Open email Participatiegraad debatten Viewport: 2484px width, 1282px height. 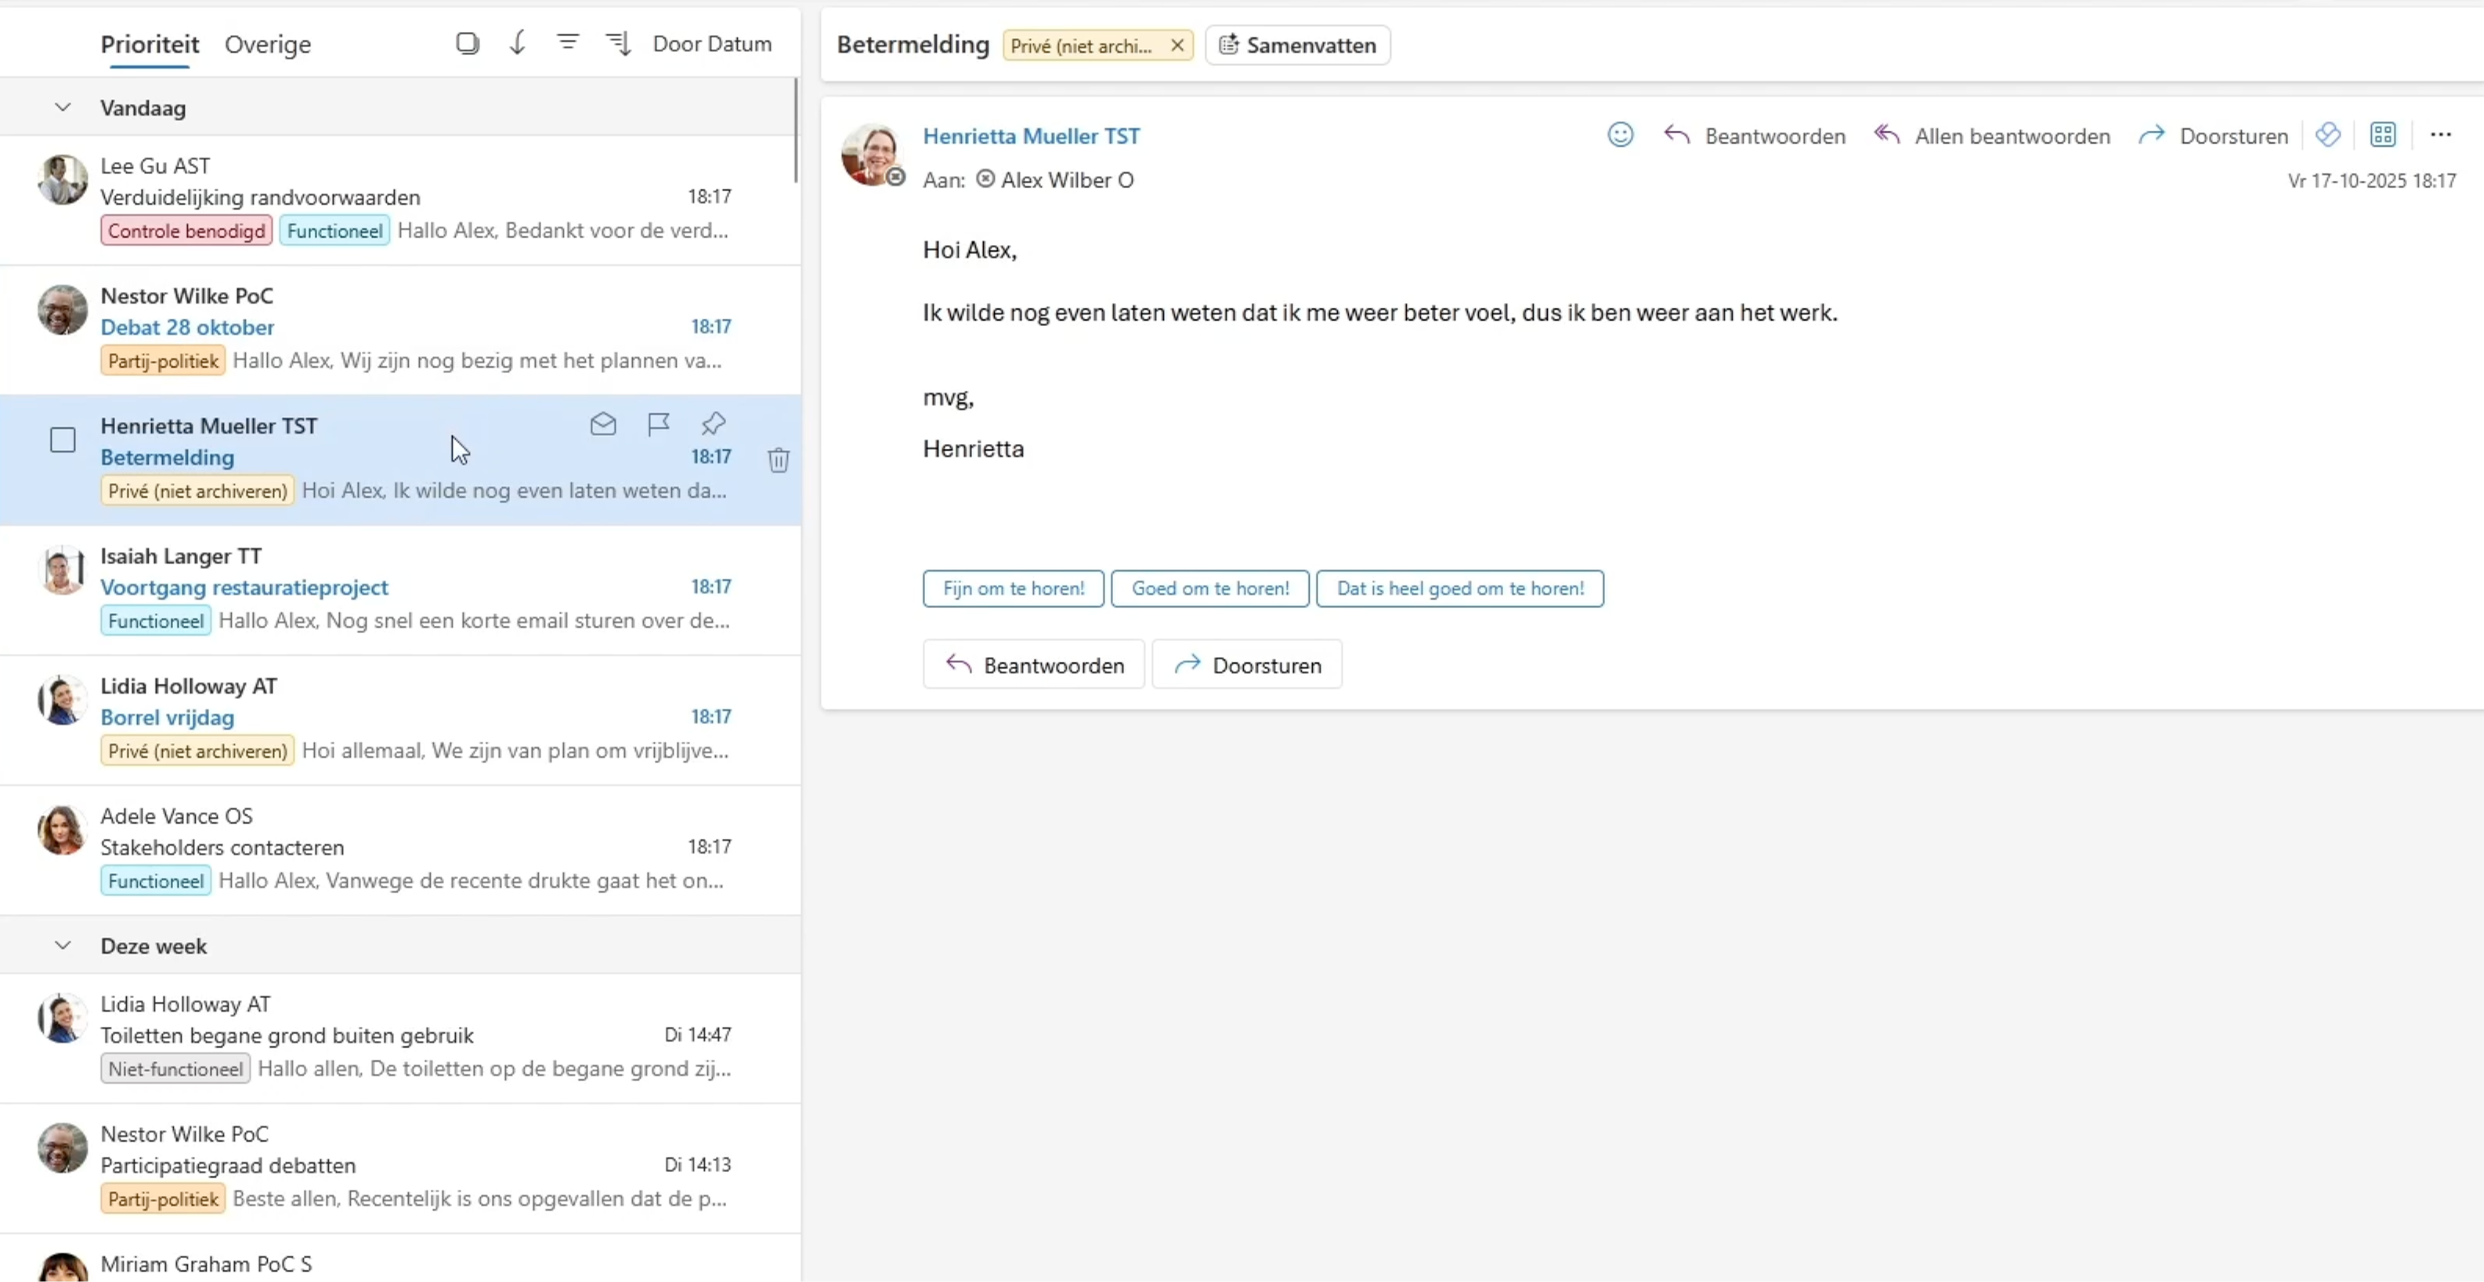(x=400, y=1168)
